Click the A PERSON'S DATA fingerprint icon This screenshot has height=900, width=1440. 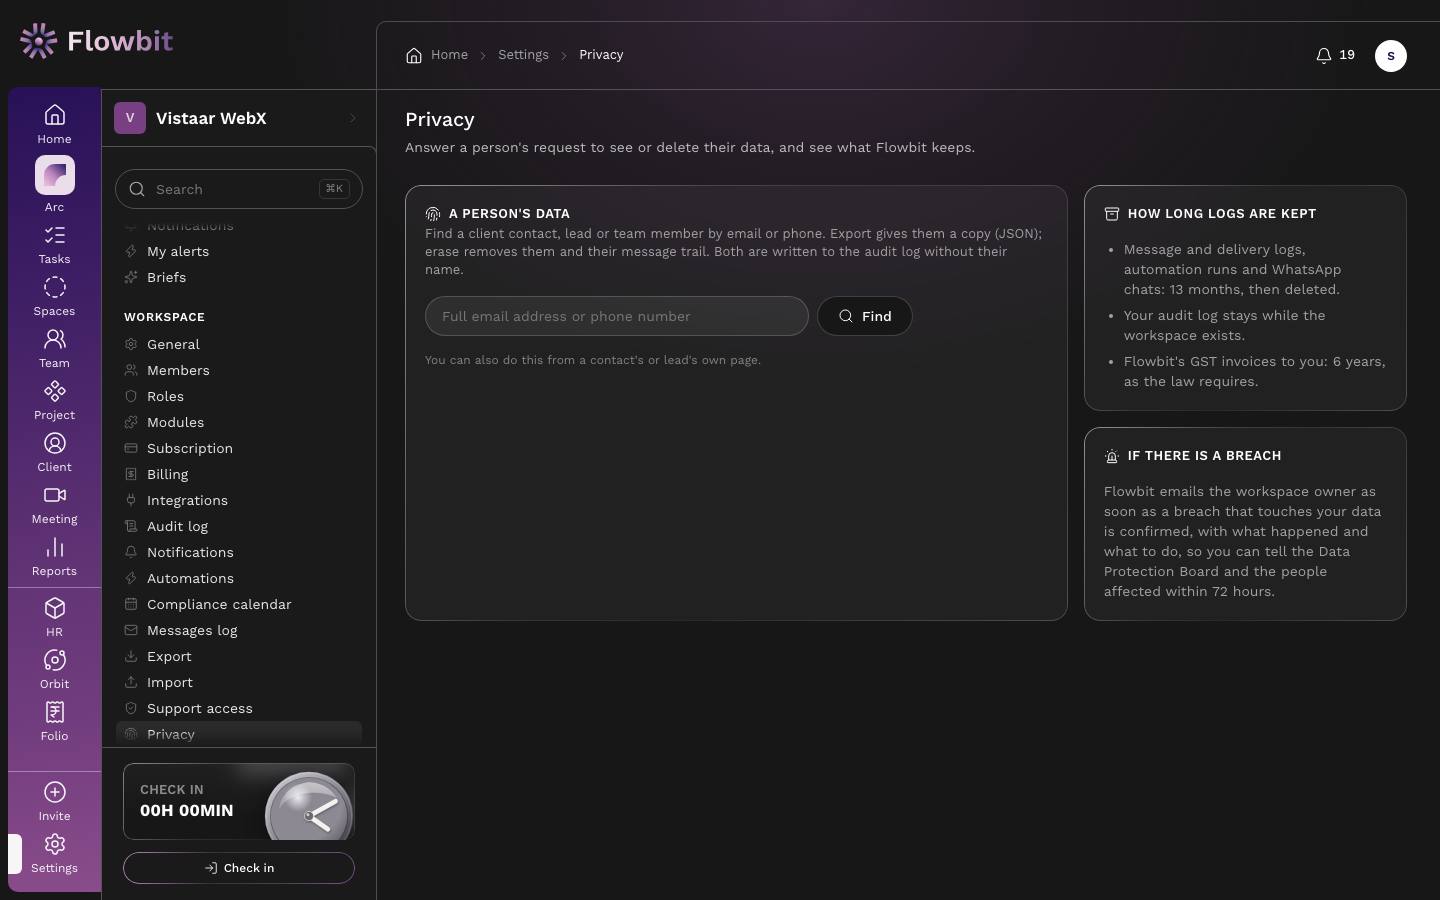click(x=433, y=214)
